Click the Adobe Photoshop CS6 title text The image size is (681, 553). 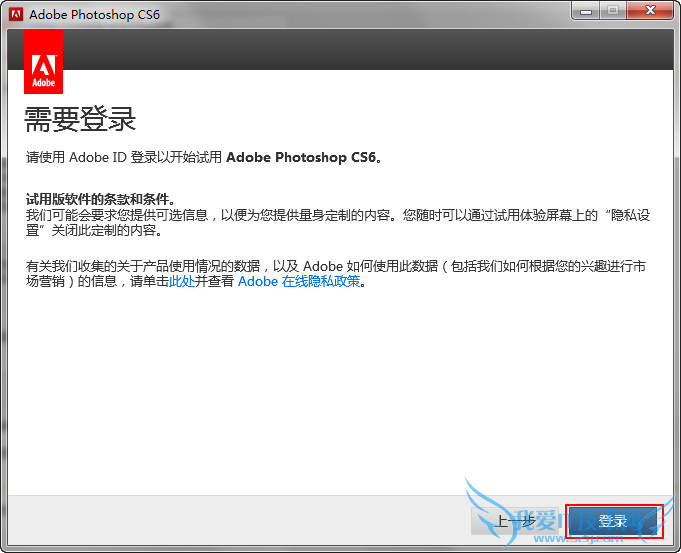coord(94,15)
